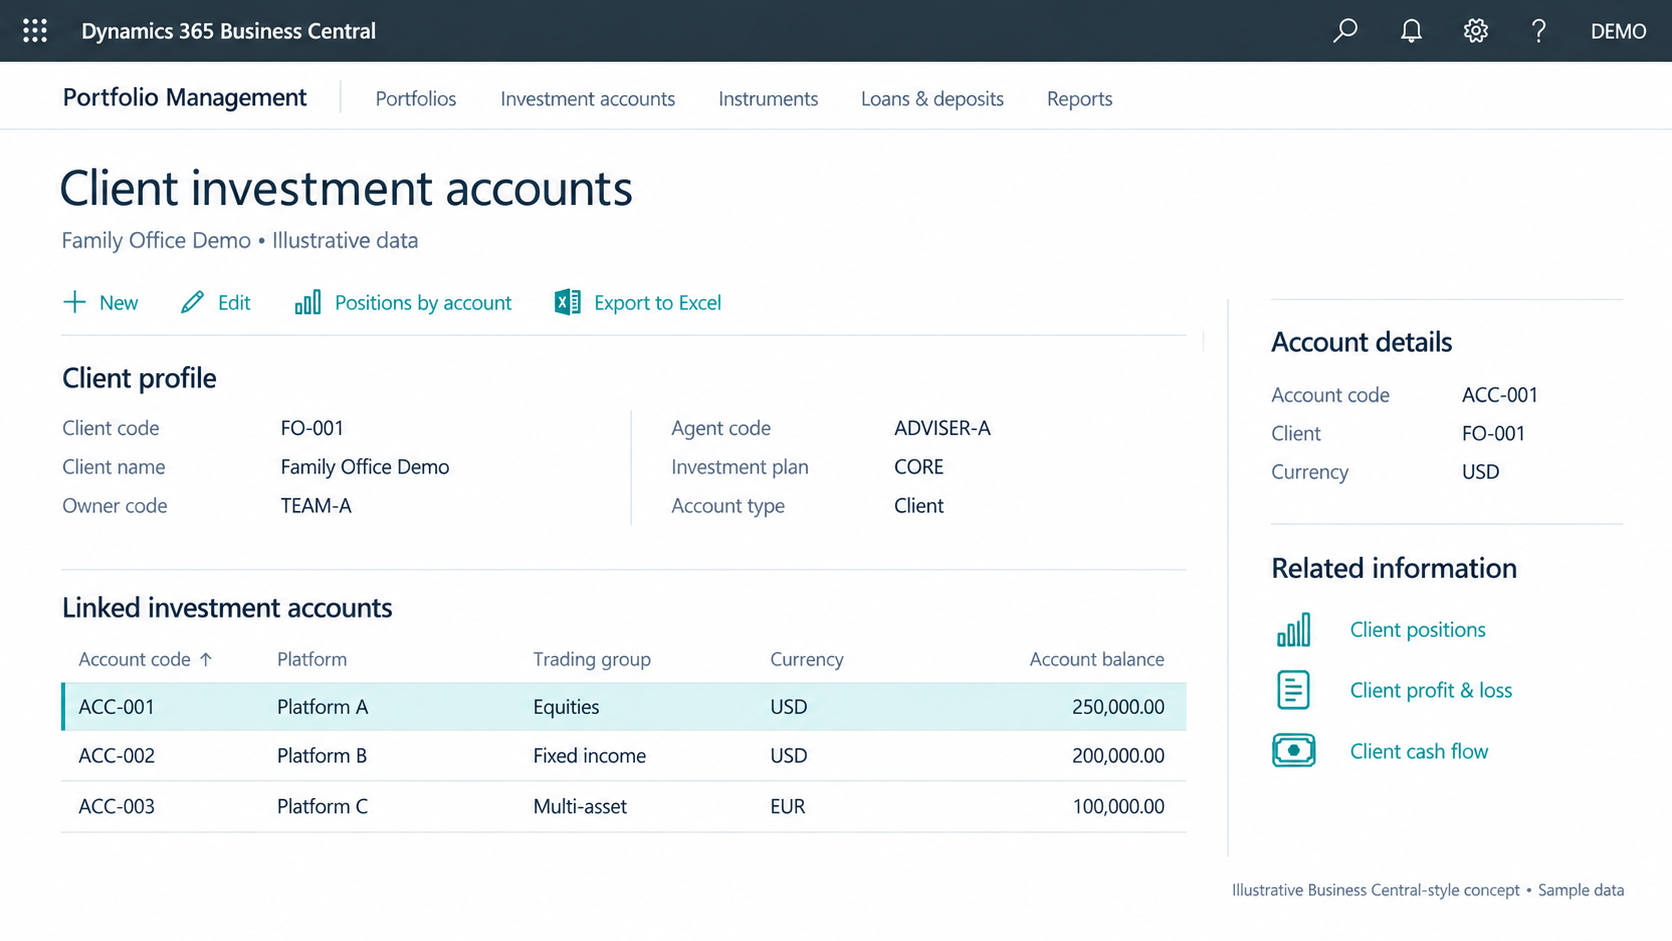The image size is (1672, 941).
Task: Toggle sort arrow on Account code column
Action: 206,659
